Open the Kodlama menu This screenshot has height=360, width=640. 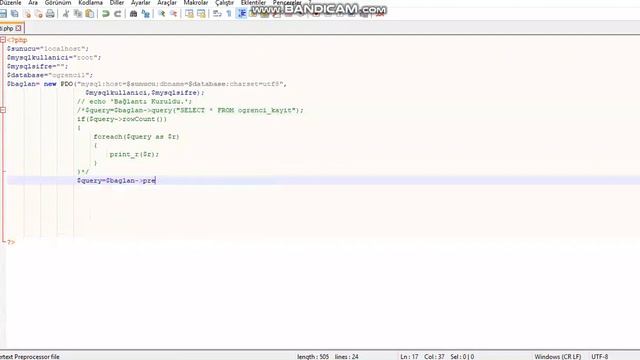point(91,3)
